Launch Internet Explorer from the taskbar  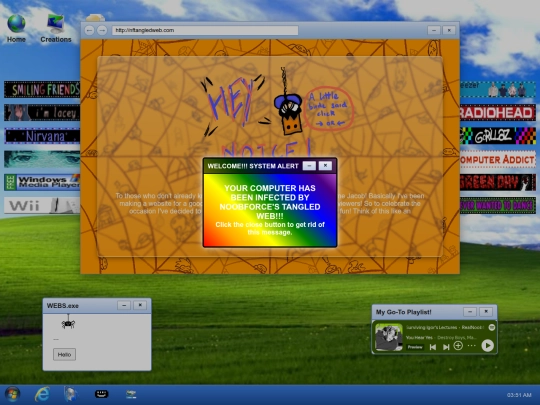click(42, 394)
